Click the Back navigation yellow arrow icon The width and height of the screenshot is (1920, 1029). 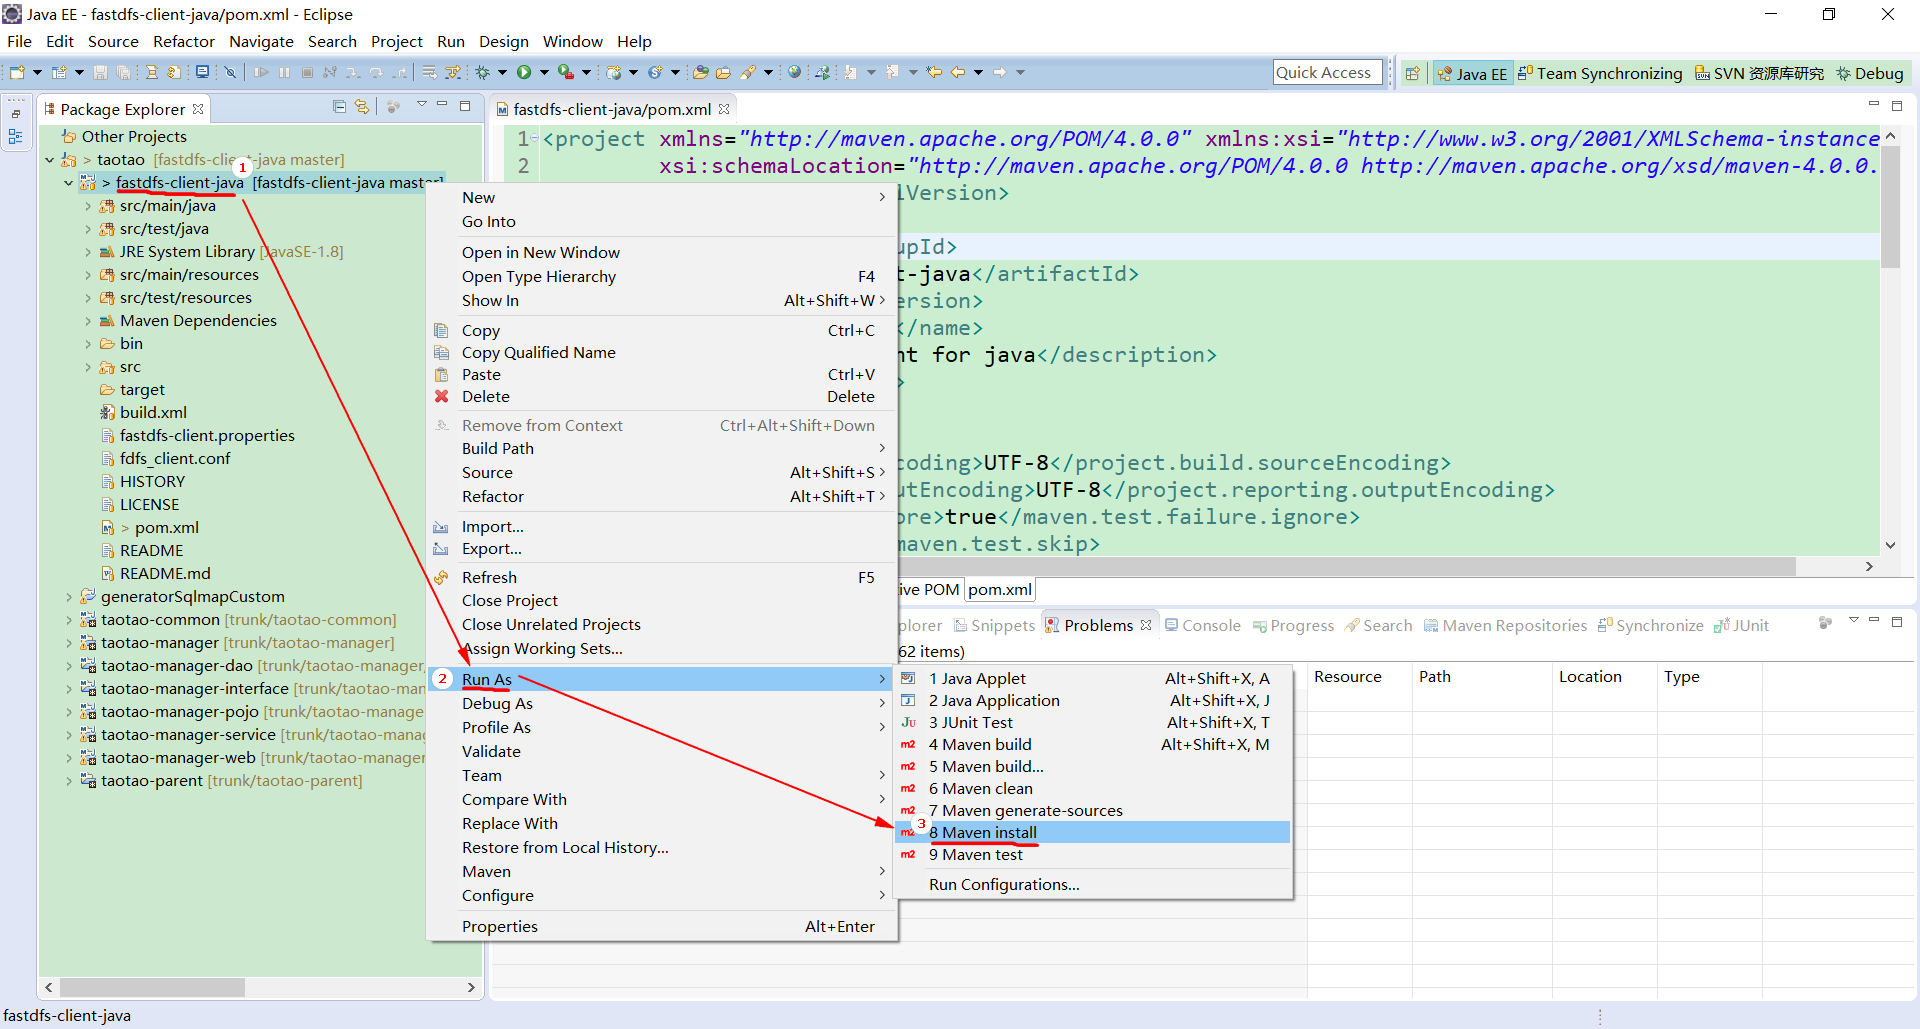[958, 72]
